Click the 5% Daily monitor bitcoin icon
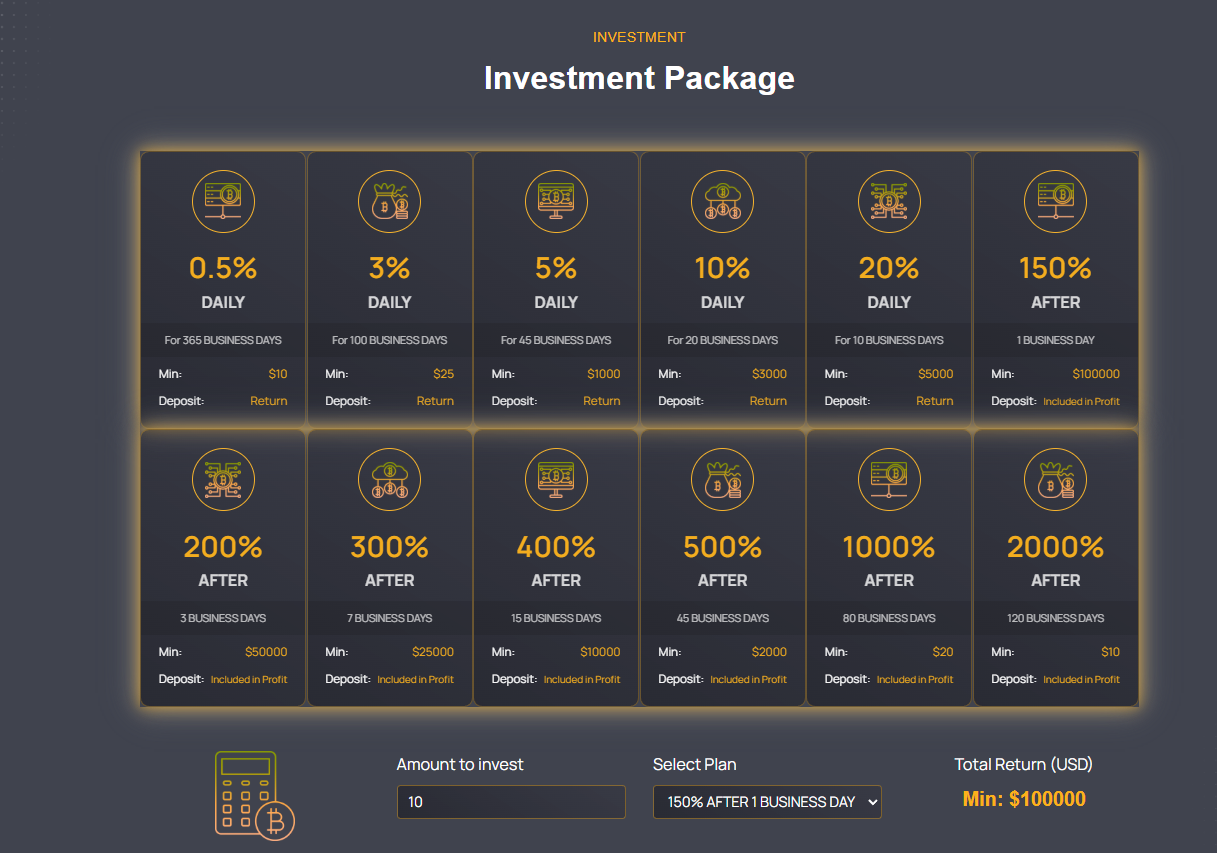This screenshot has height=853, width=1217. (556, 201)
